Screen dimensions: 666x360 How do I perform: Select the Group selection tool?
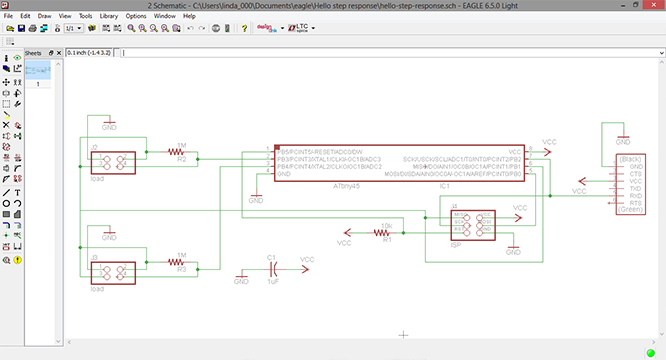pos(6,104)
